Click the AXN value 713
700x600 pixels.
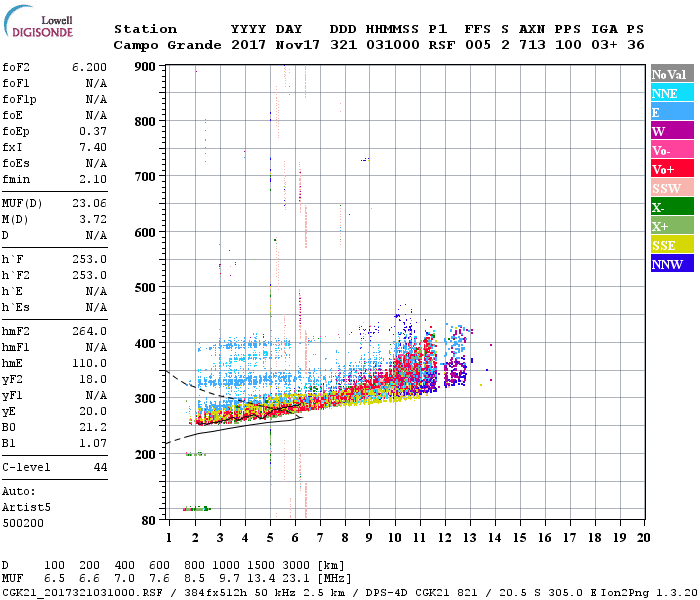click(532, 45)
